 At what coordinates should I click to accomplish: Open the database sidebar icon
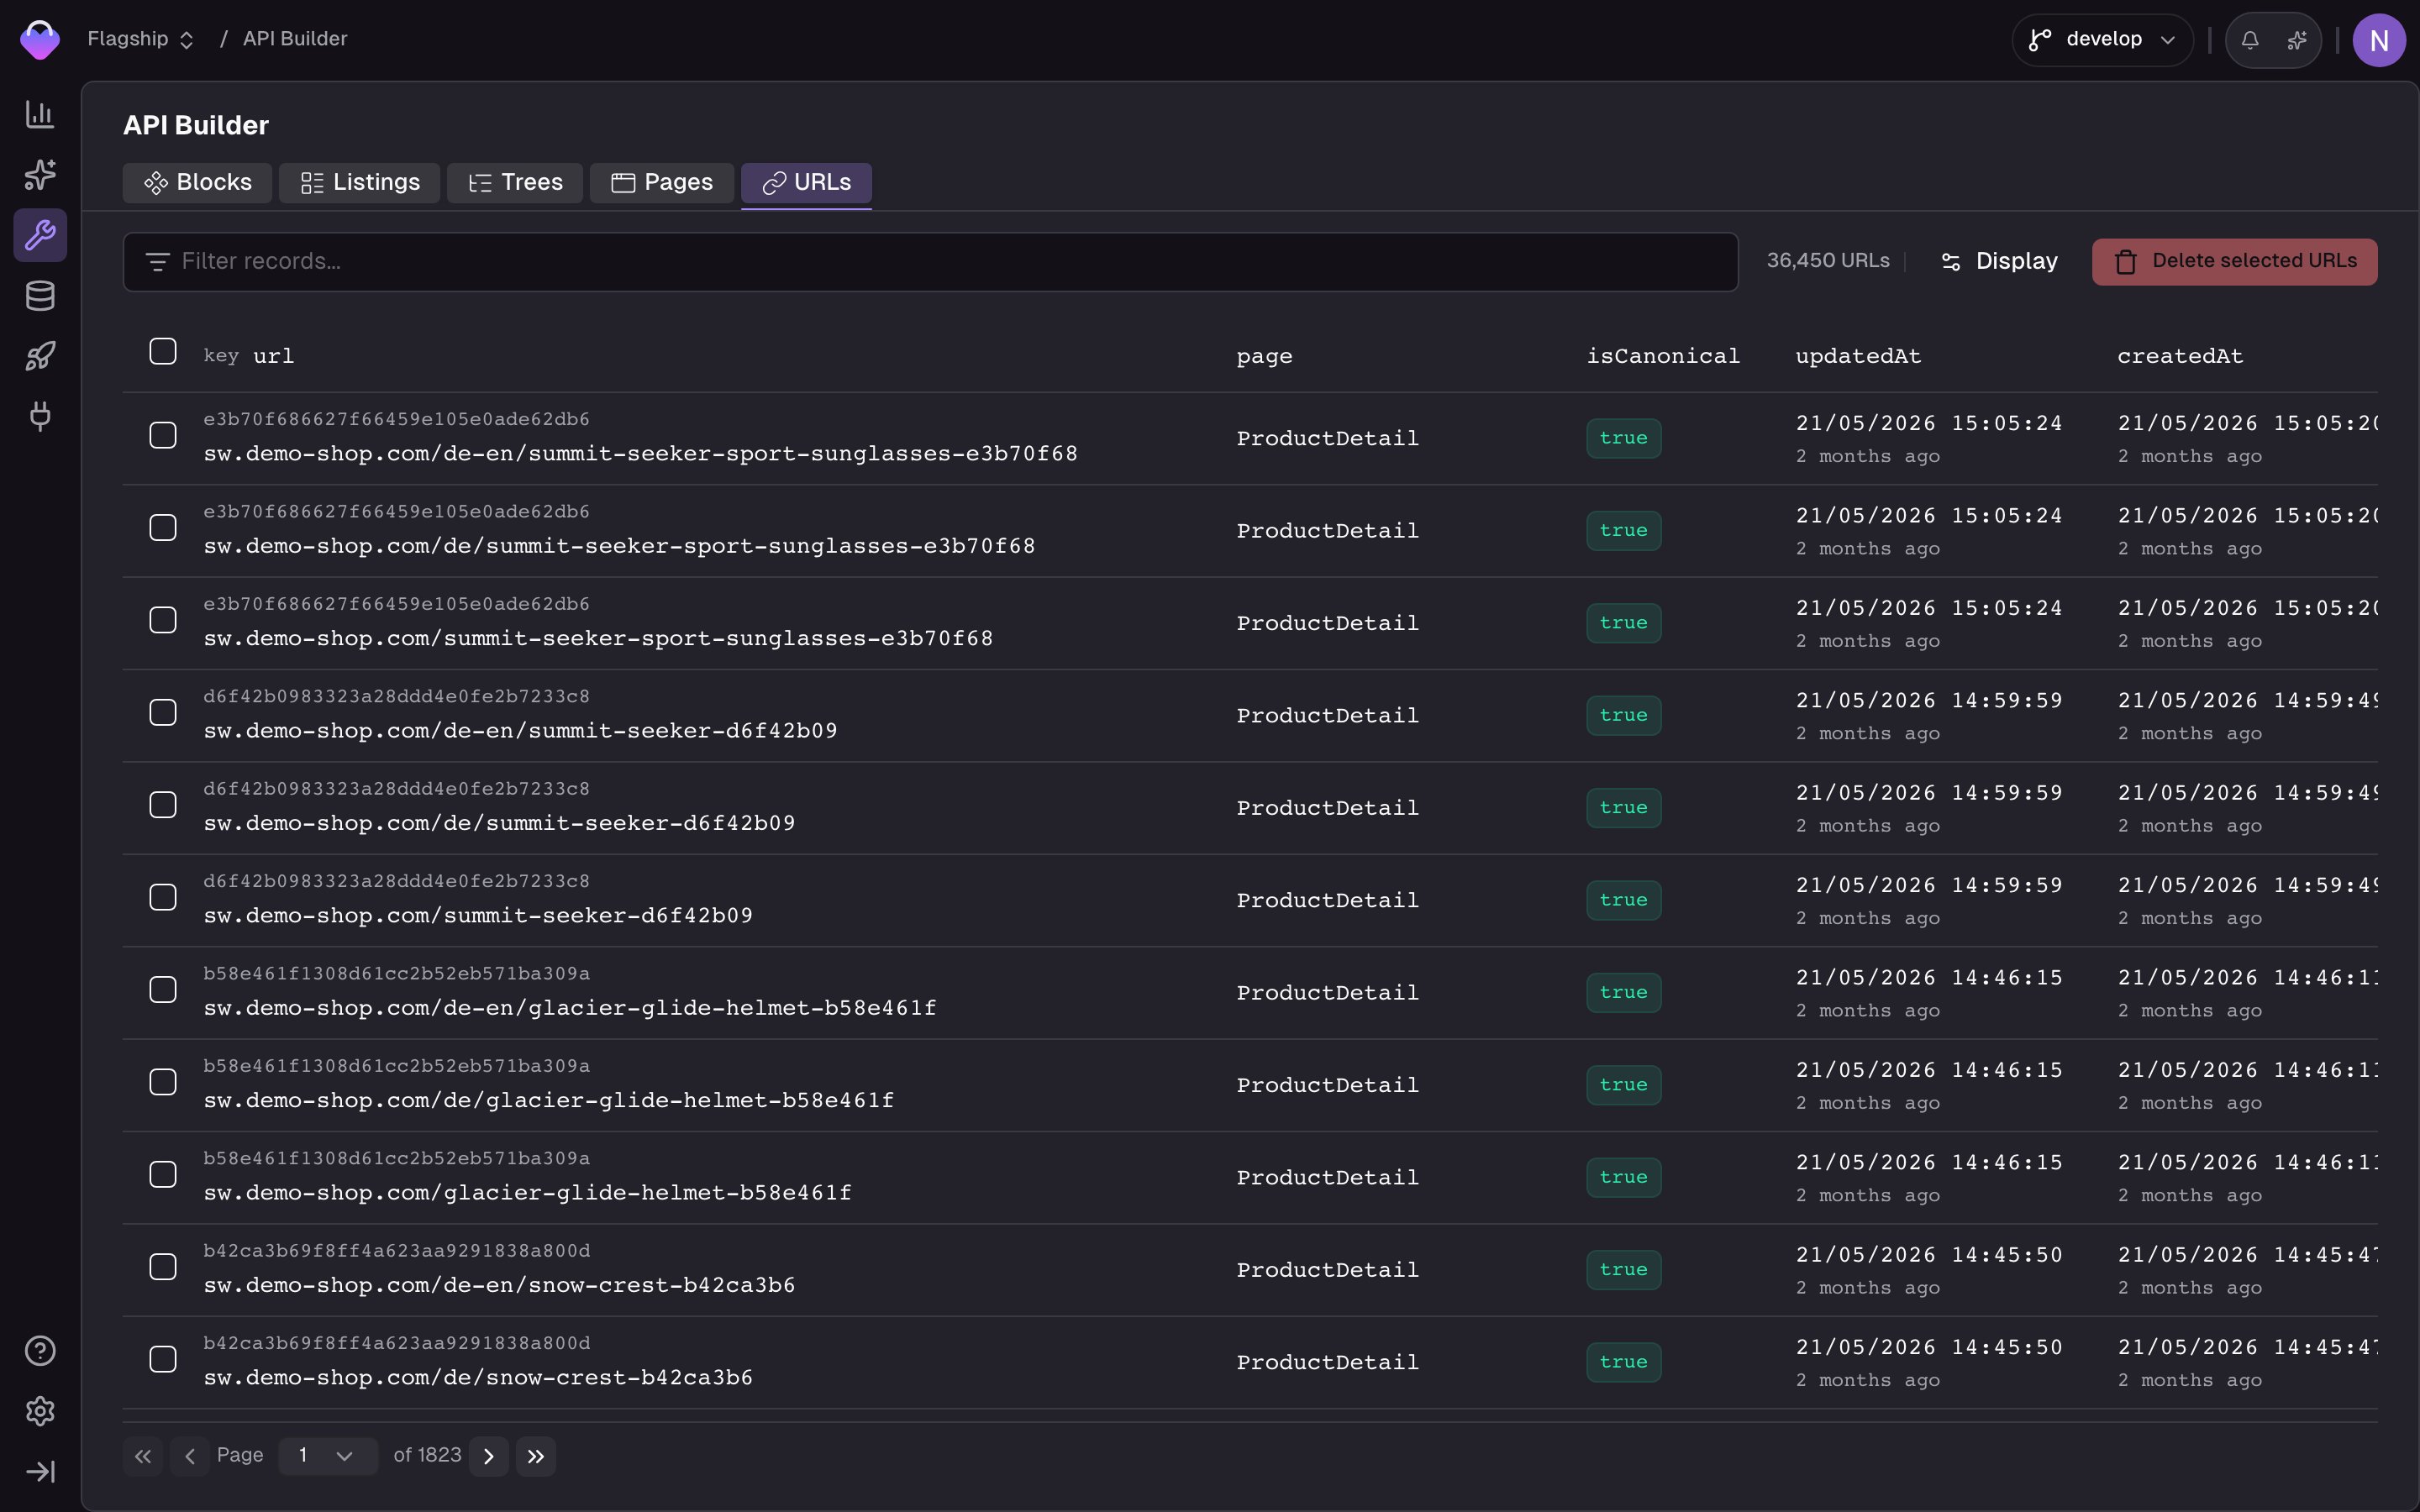pos(40,296)
